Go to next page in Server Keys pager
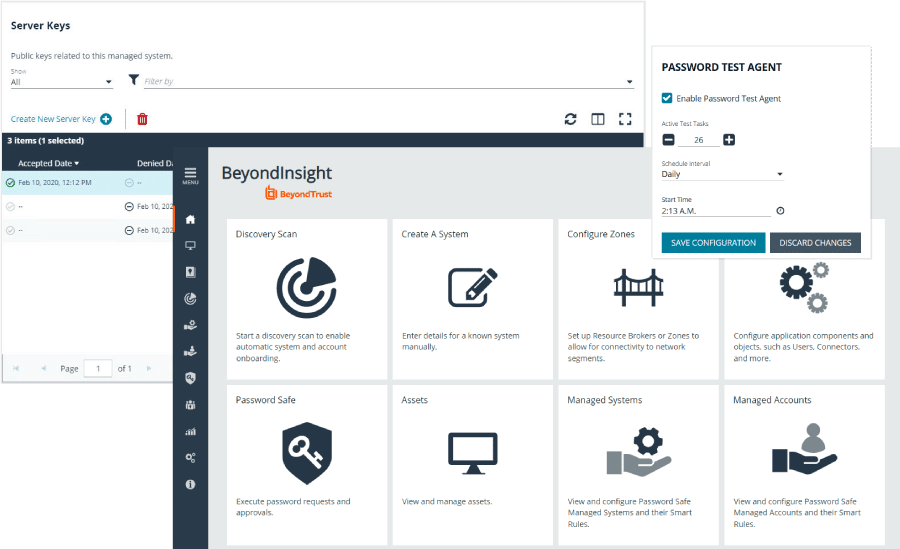 [x=149, y=368]
